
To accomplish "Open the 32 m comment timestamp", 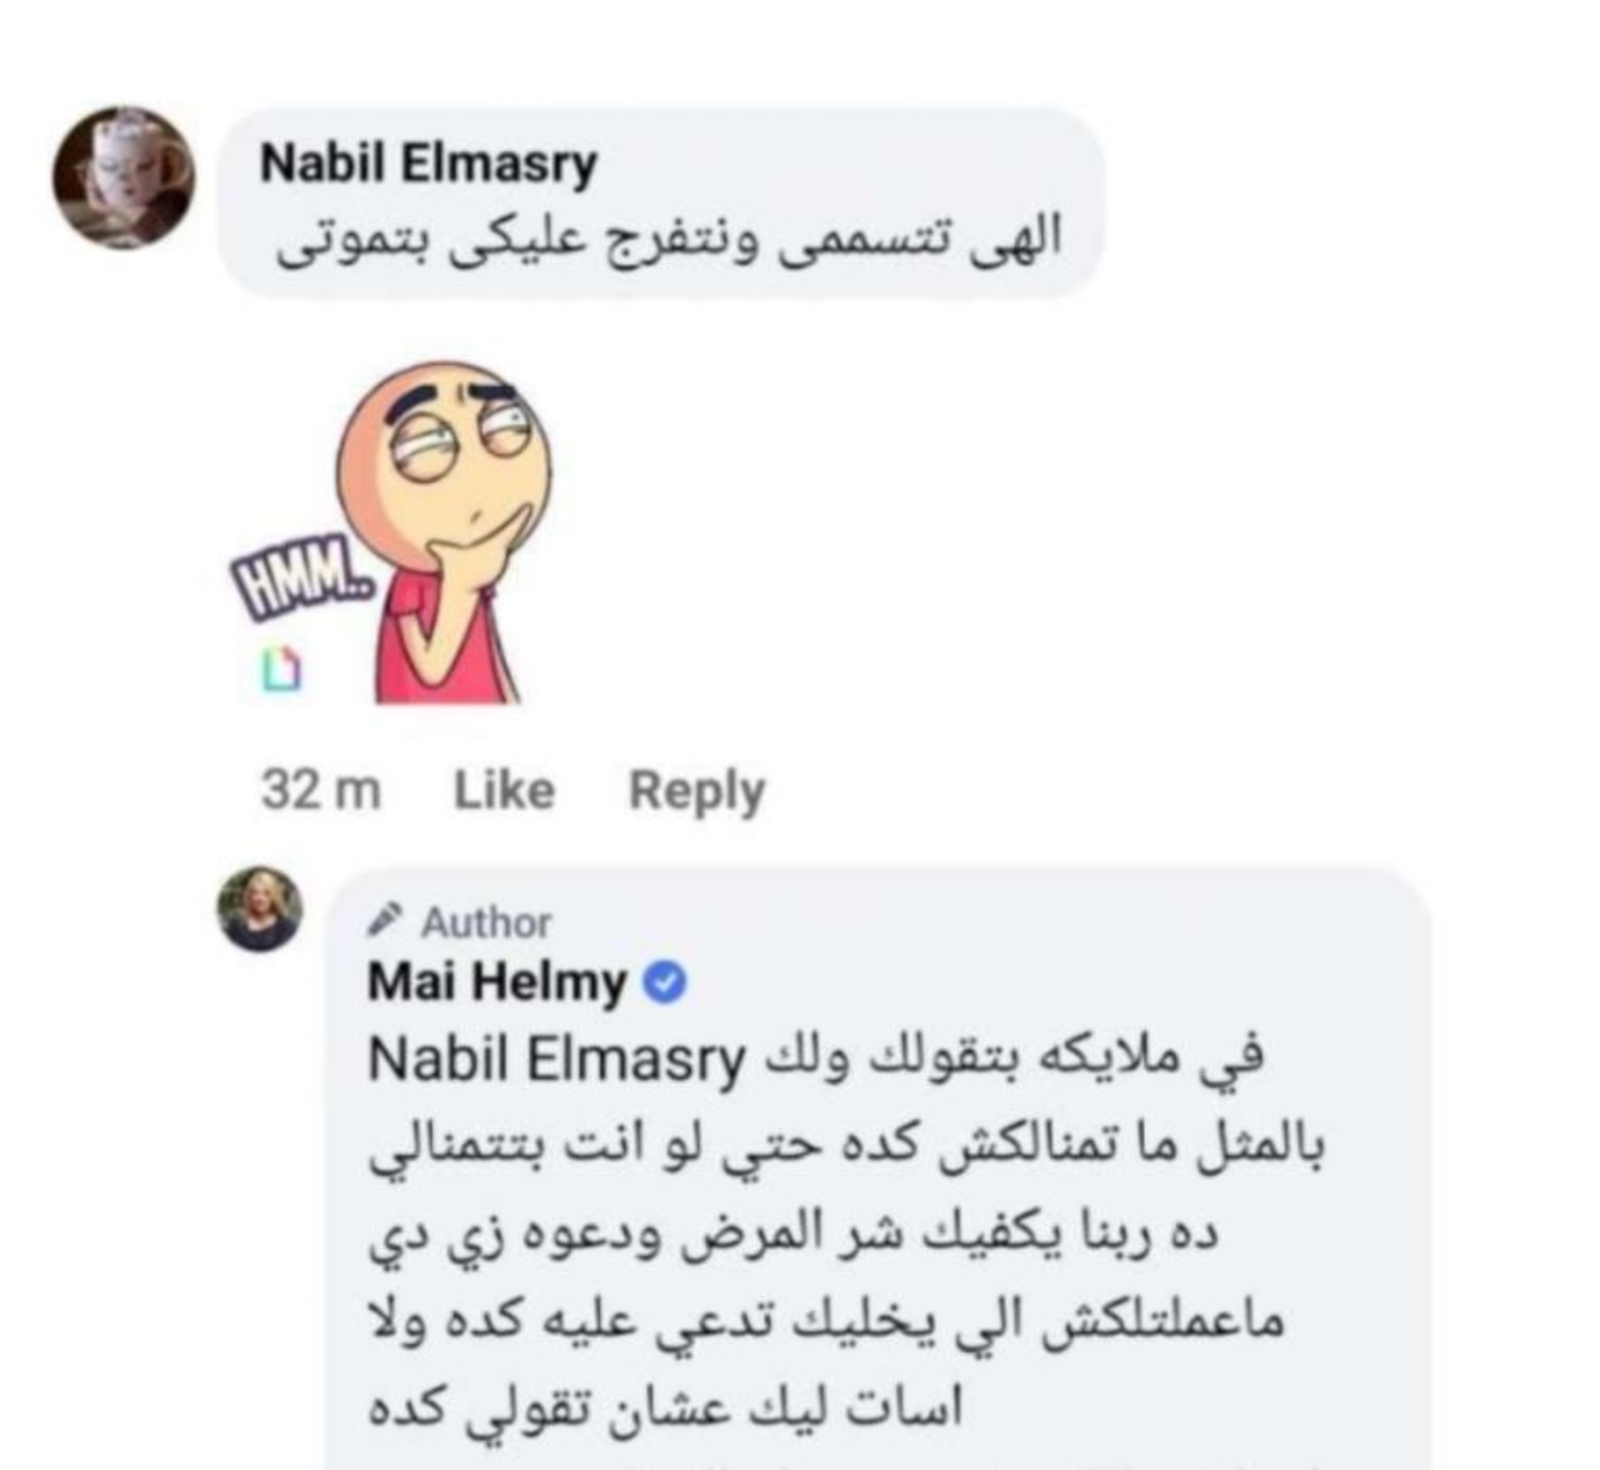I will pos(321,790).
